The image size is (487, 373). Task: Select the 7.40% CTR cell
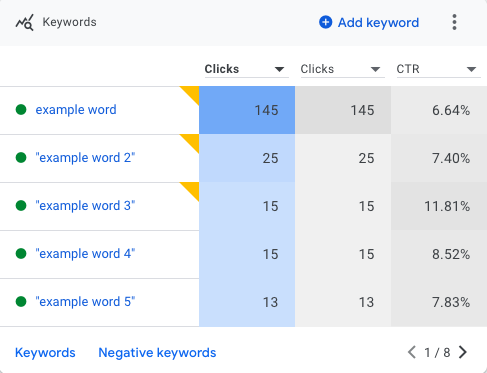pyautogui.click(x=439, y=158)
